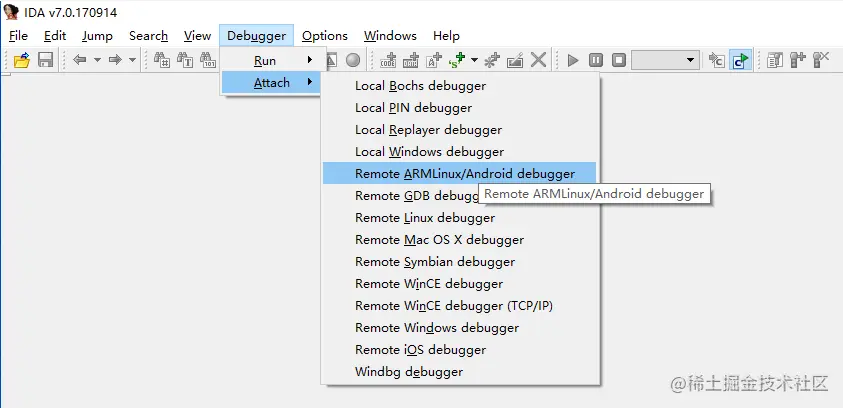The width and height of the screenshot is (843, 408).
Task: Click the ASCII string 'A' plus icon
Action: (434, 60)
